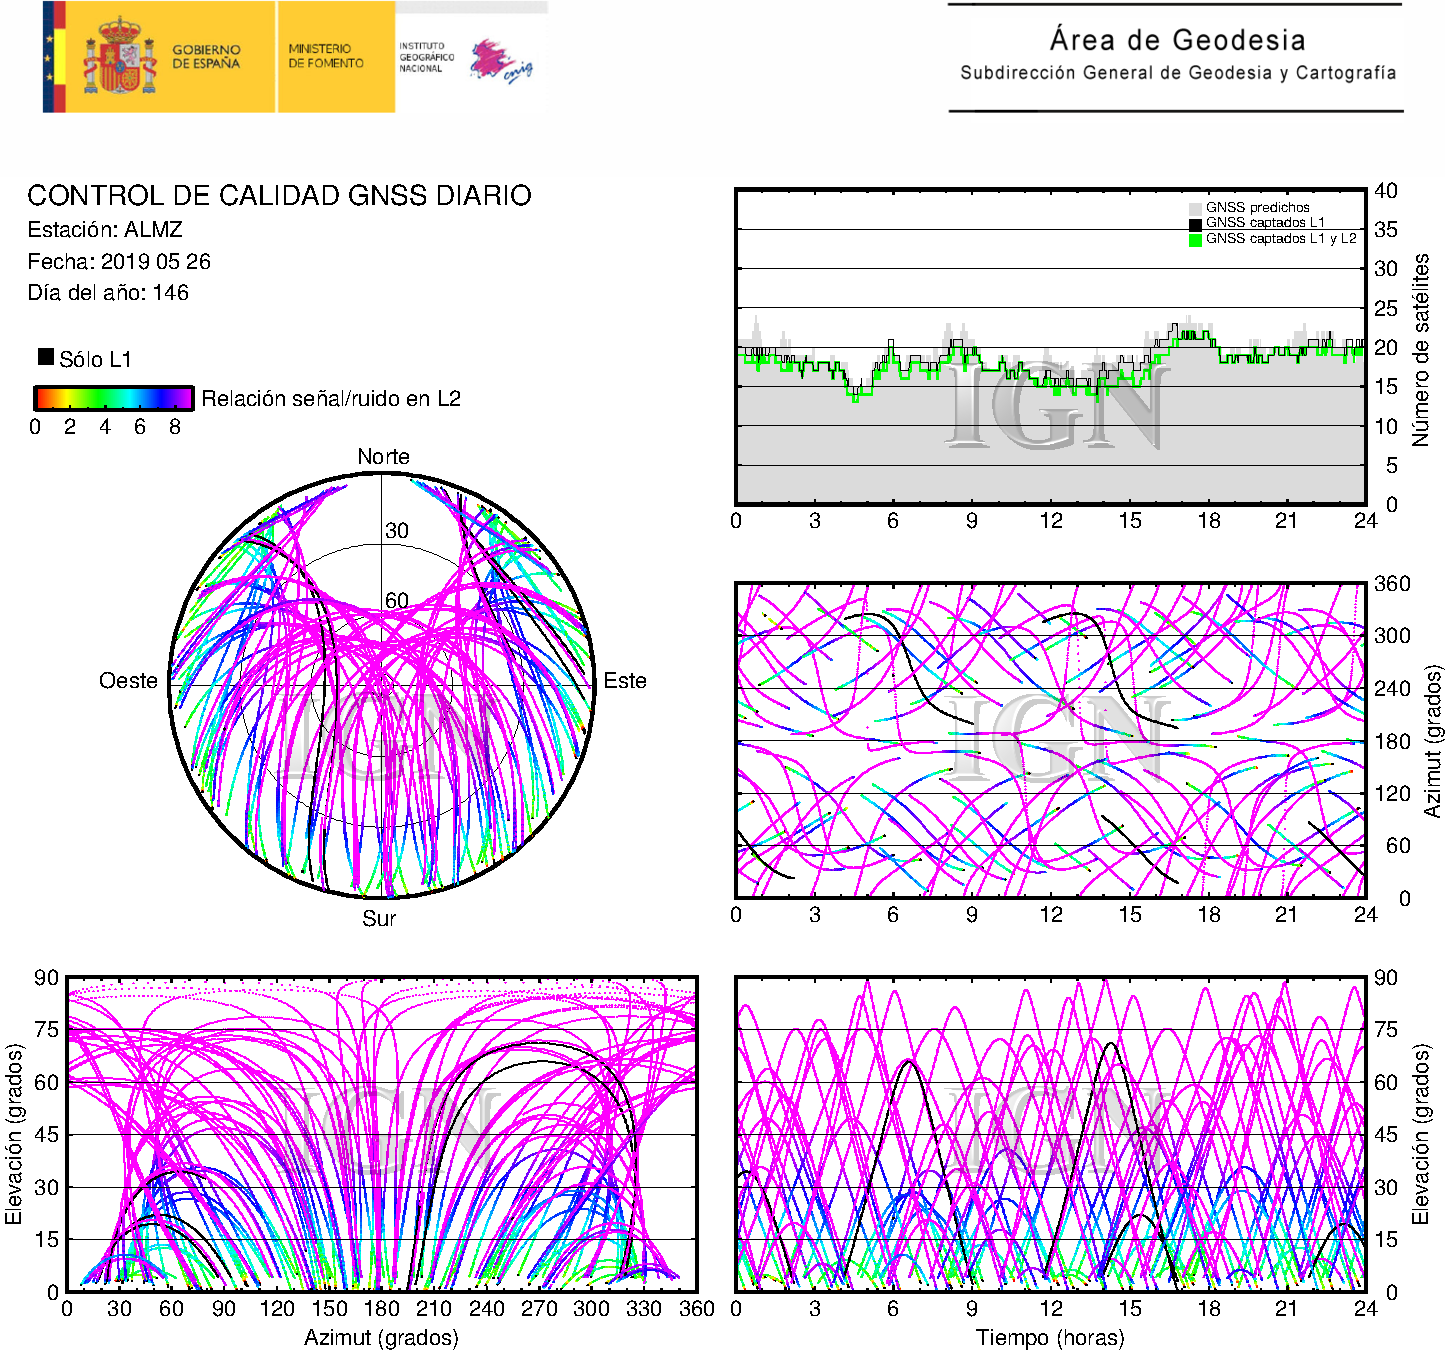Click the azimuth versus time chart
This screenshot has width=1445, height=1350.
point(1050,740)
